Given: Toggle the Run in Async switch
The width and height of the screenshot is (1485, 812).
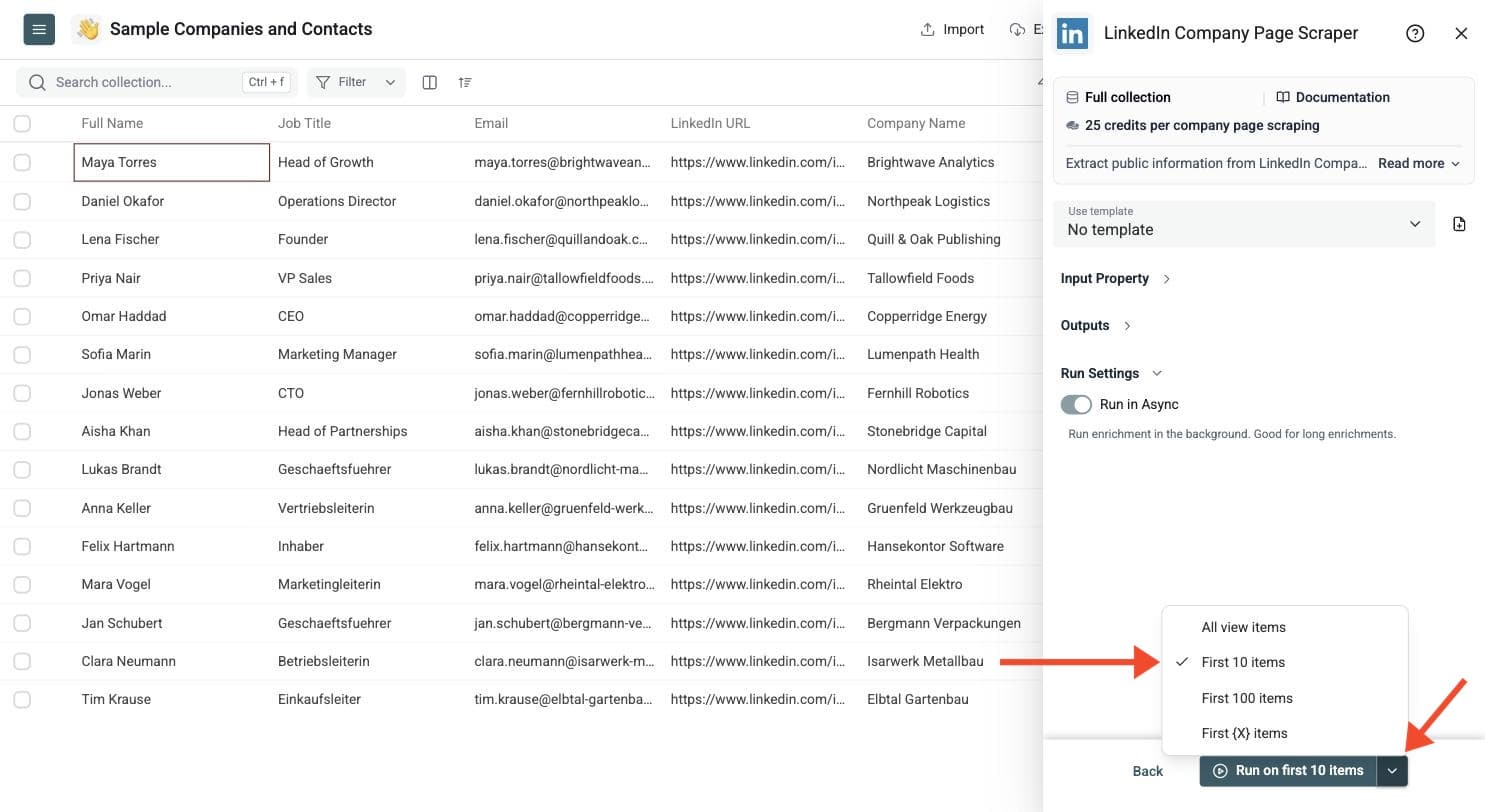Looking at the screenshot, I should (1076, 404).
